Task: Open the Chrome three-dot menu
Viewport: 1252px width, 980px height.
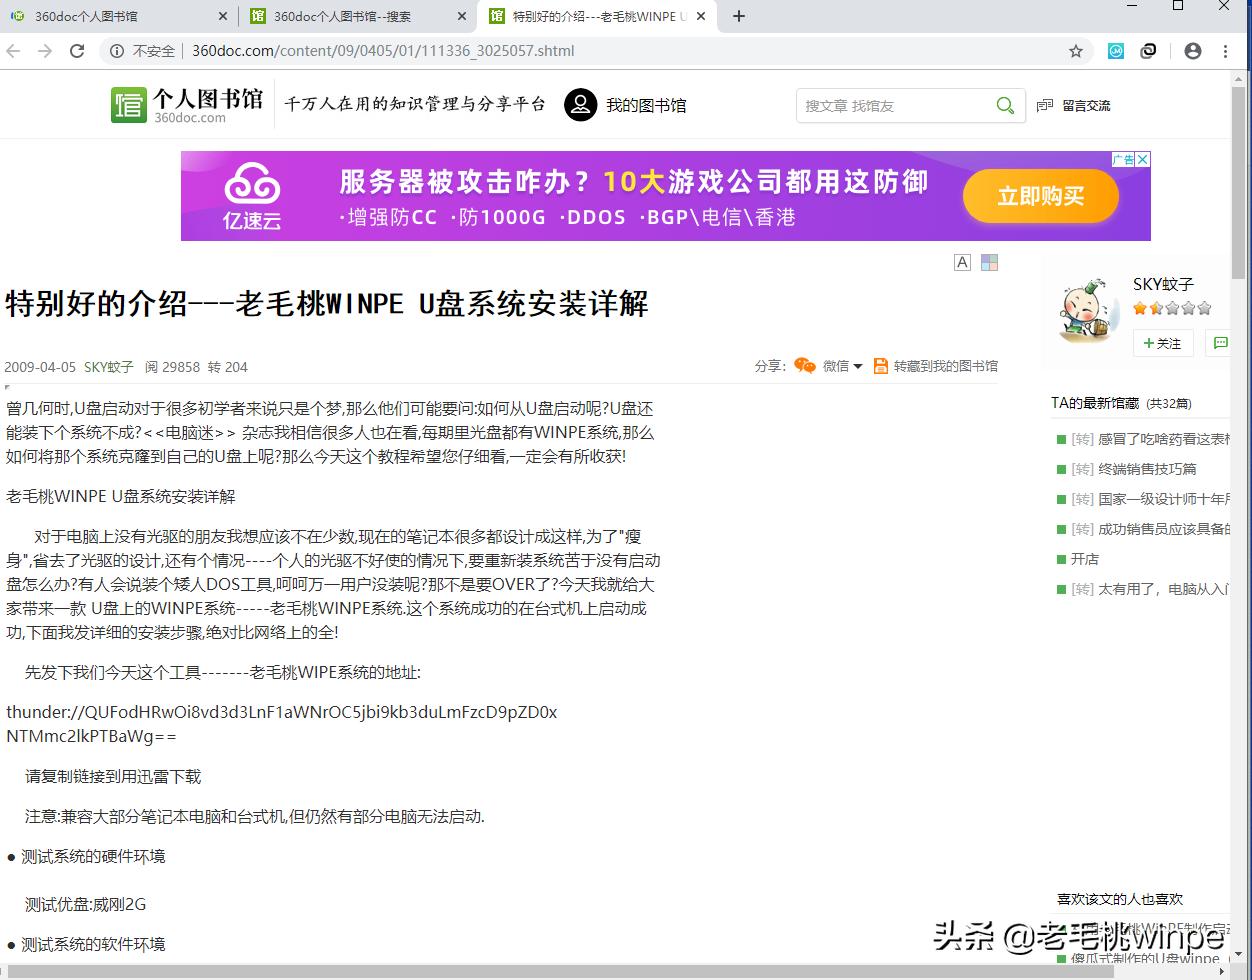Action: tap(1224, 51)
